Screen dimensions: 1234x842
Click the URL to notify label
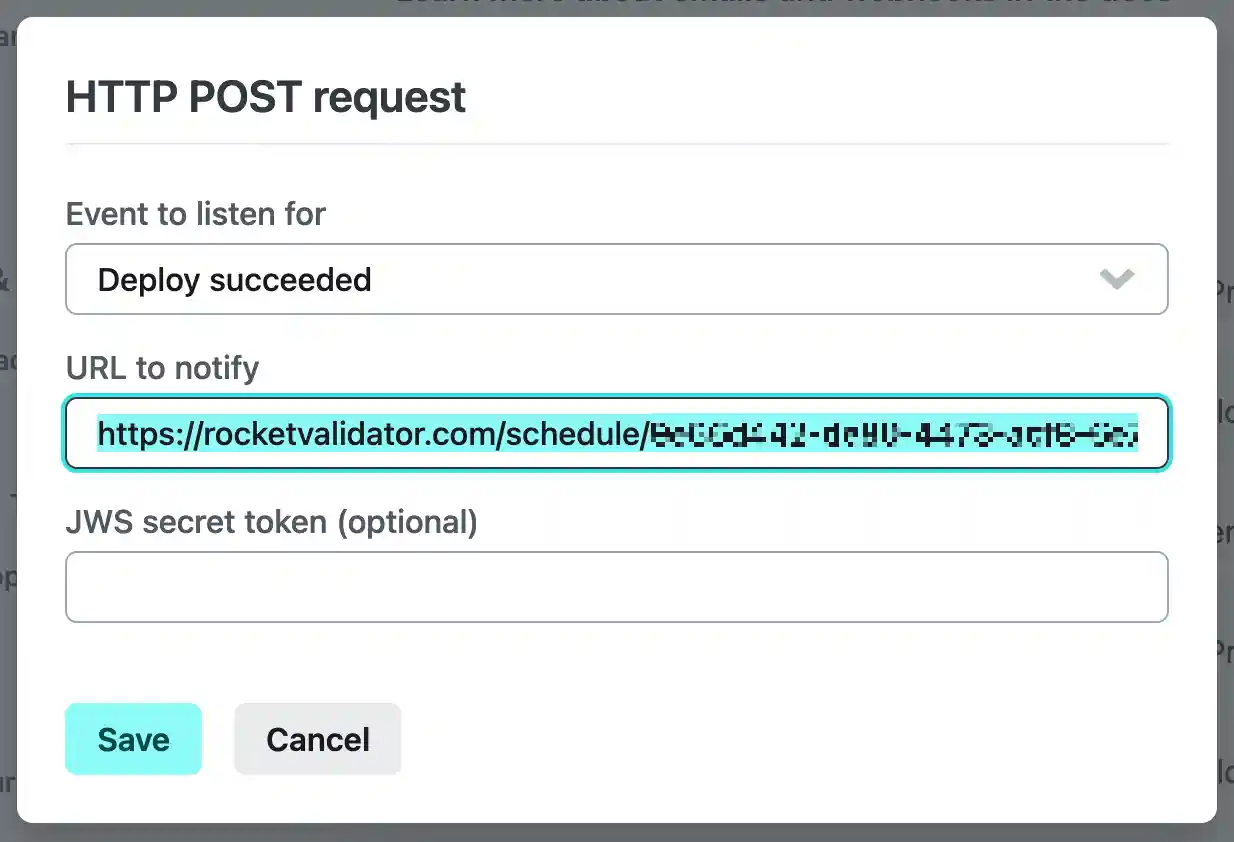(x=162, y=368)
